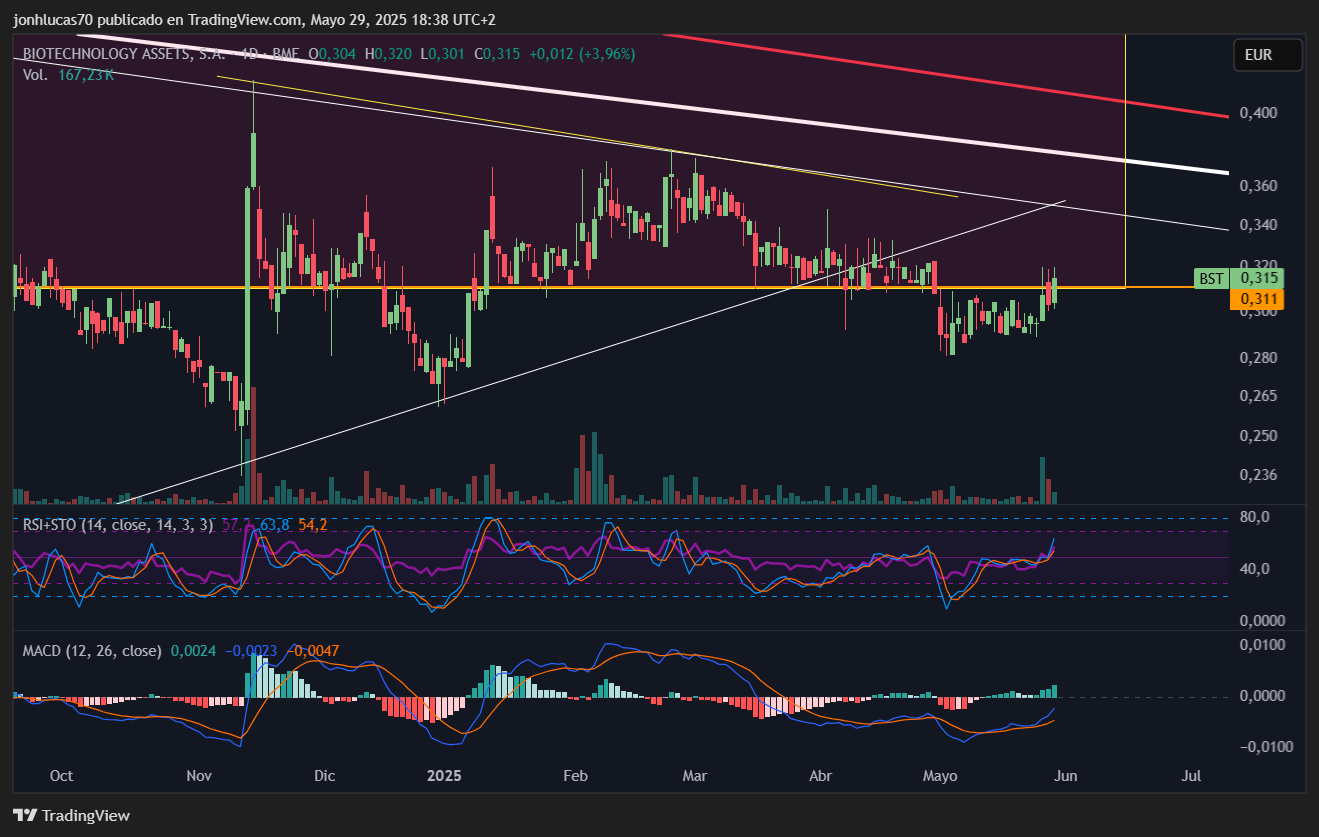Click the 167,23K volume value
Screen dimensions: 1319x837
[x=86, y=75]
